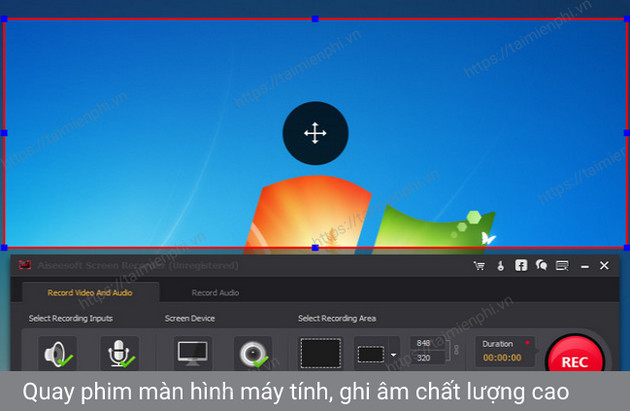Open the Duration timer setting
Viewport: 630px width, 411px height.
505,351
